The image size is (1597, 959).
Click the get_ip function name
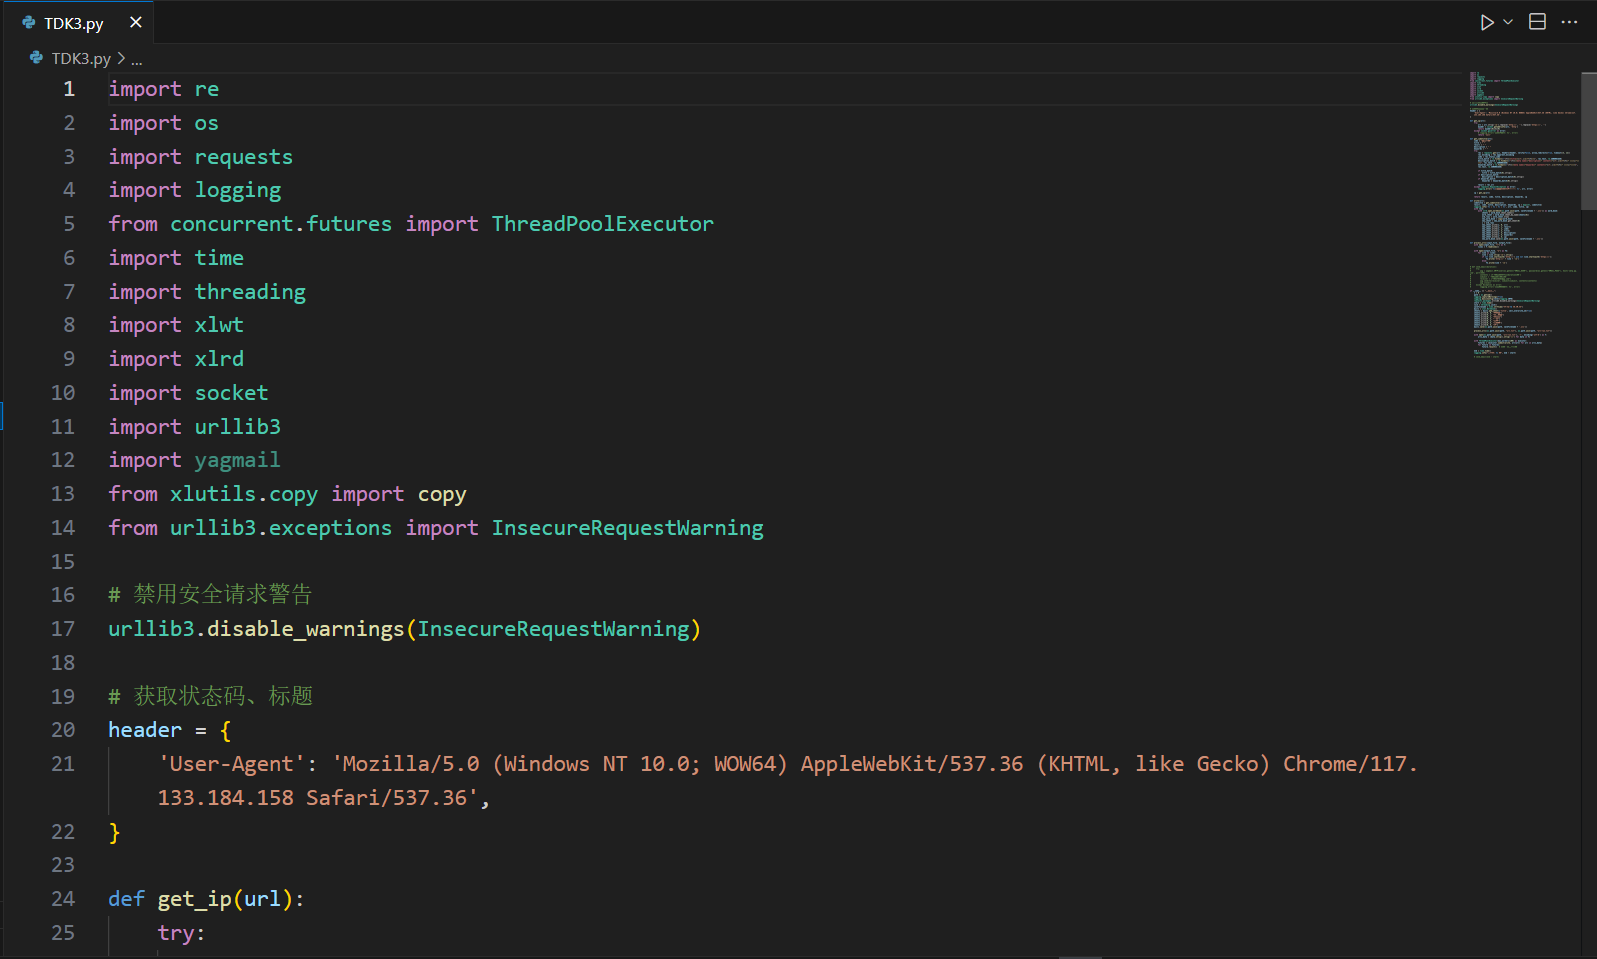[194, 899]
